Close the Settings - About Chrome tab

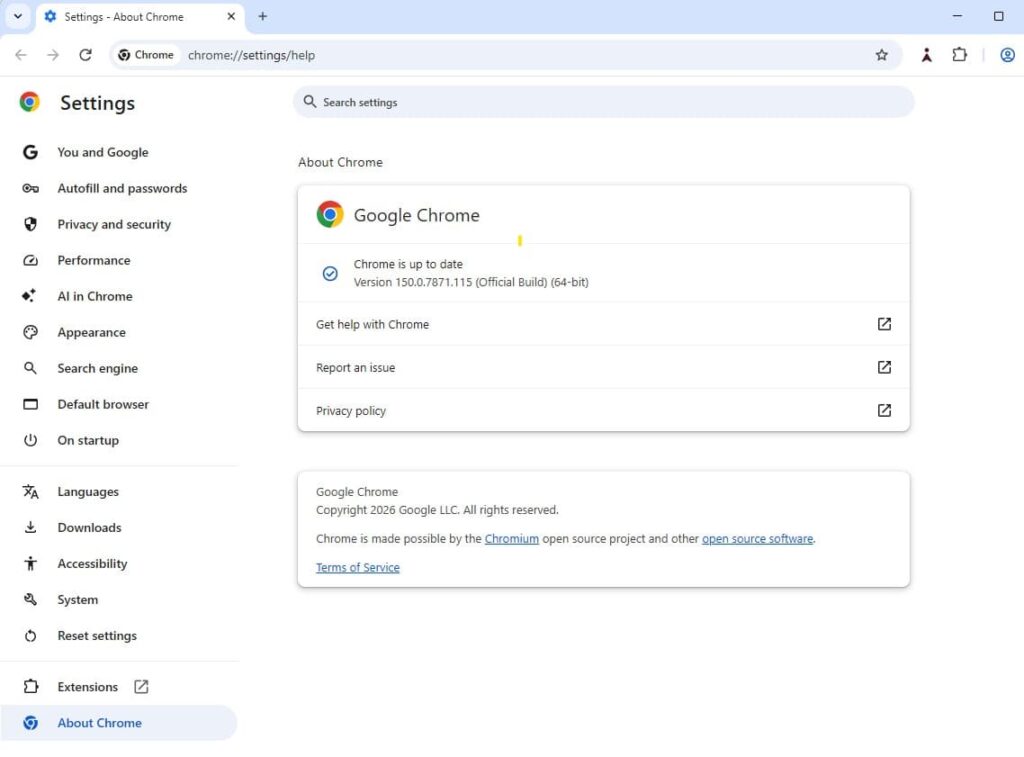[x=231, y=16]
